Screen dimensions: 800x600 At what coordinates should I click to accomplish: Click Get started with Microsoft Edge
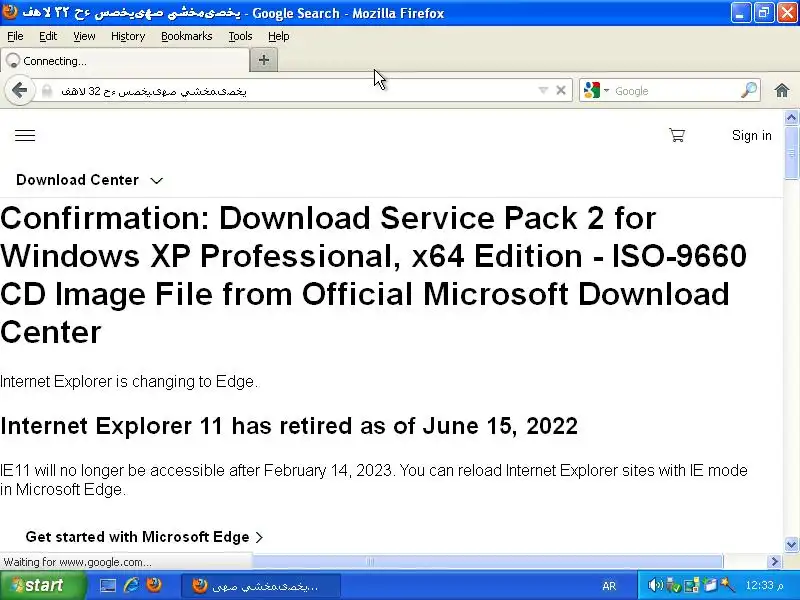click(144, 537)
